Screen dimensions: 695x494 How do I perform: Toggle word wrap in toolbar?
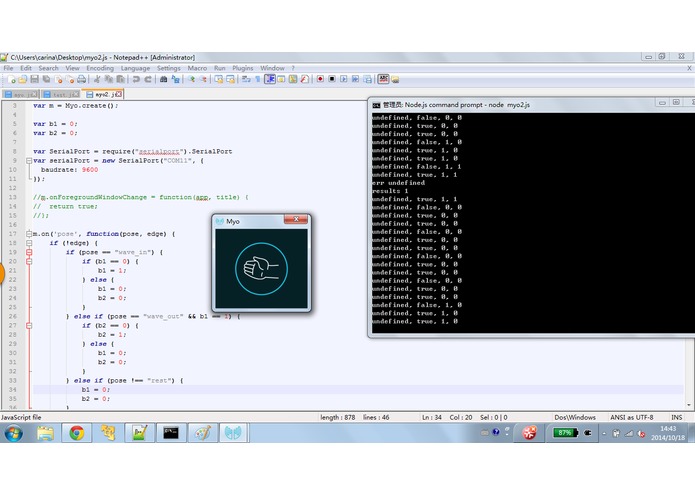(x=246, y=79)
